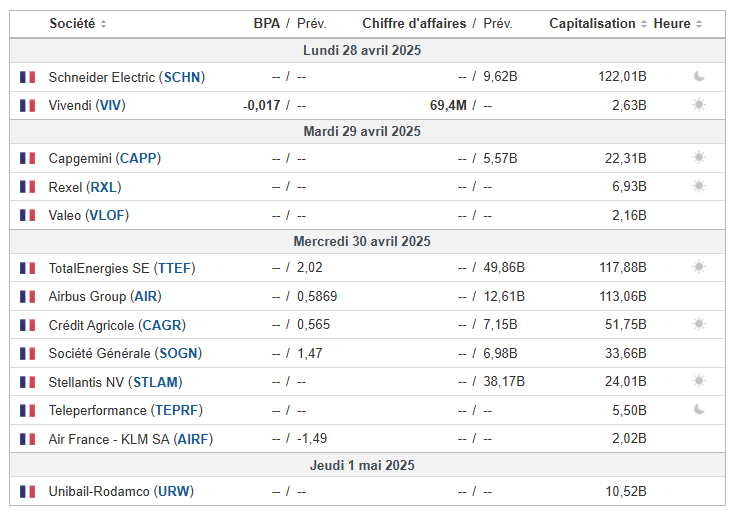
Task: Click the sun icon in TotalEnergies SE row
Action: pos(699,267)
